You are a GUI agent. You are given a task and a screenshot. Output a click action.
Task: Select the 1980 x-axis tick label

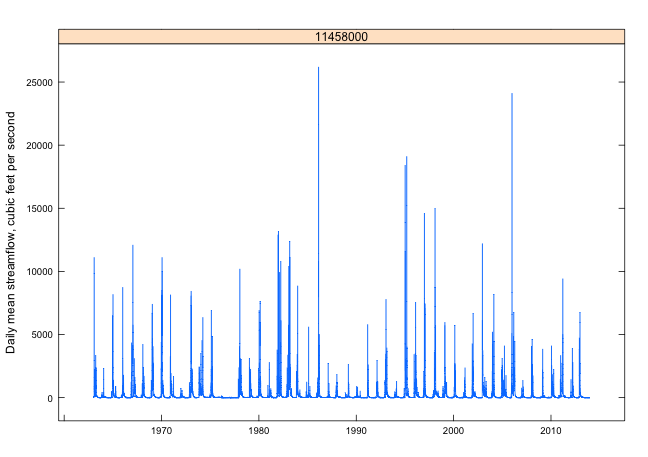(259, 431)
